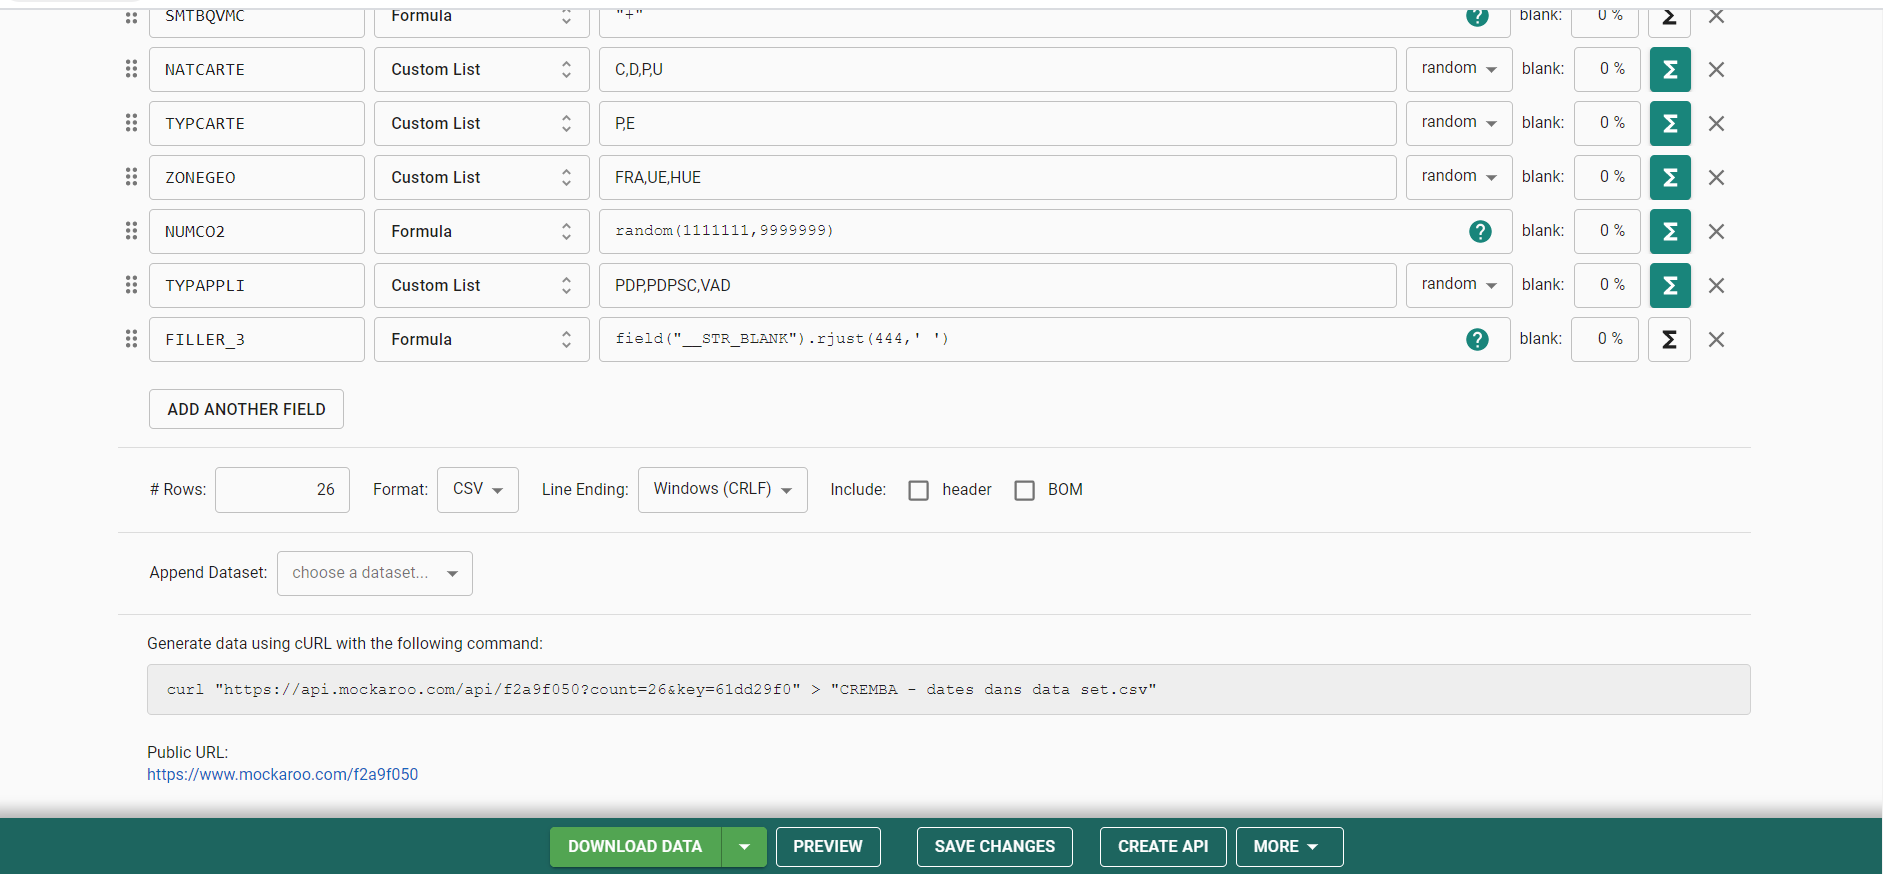Toggle the BOM checkbox
This screenshot has width=1883, height=874.
tap(1024, 490)
